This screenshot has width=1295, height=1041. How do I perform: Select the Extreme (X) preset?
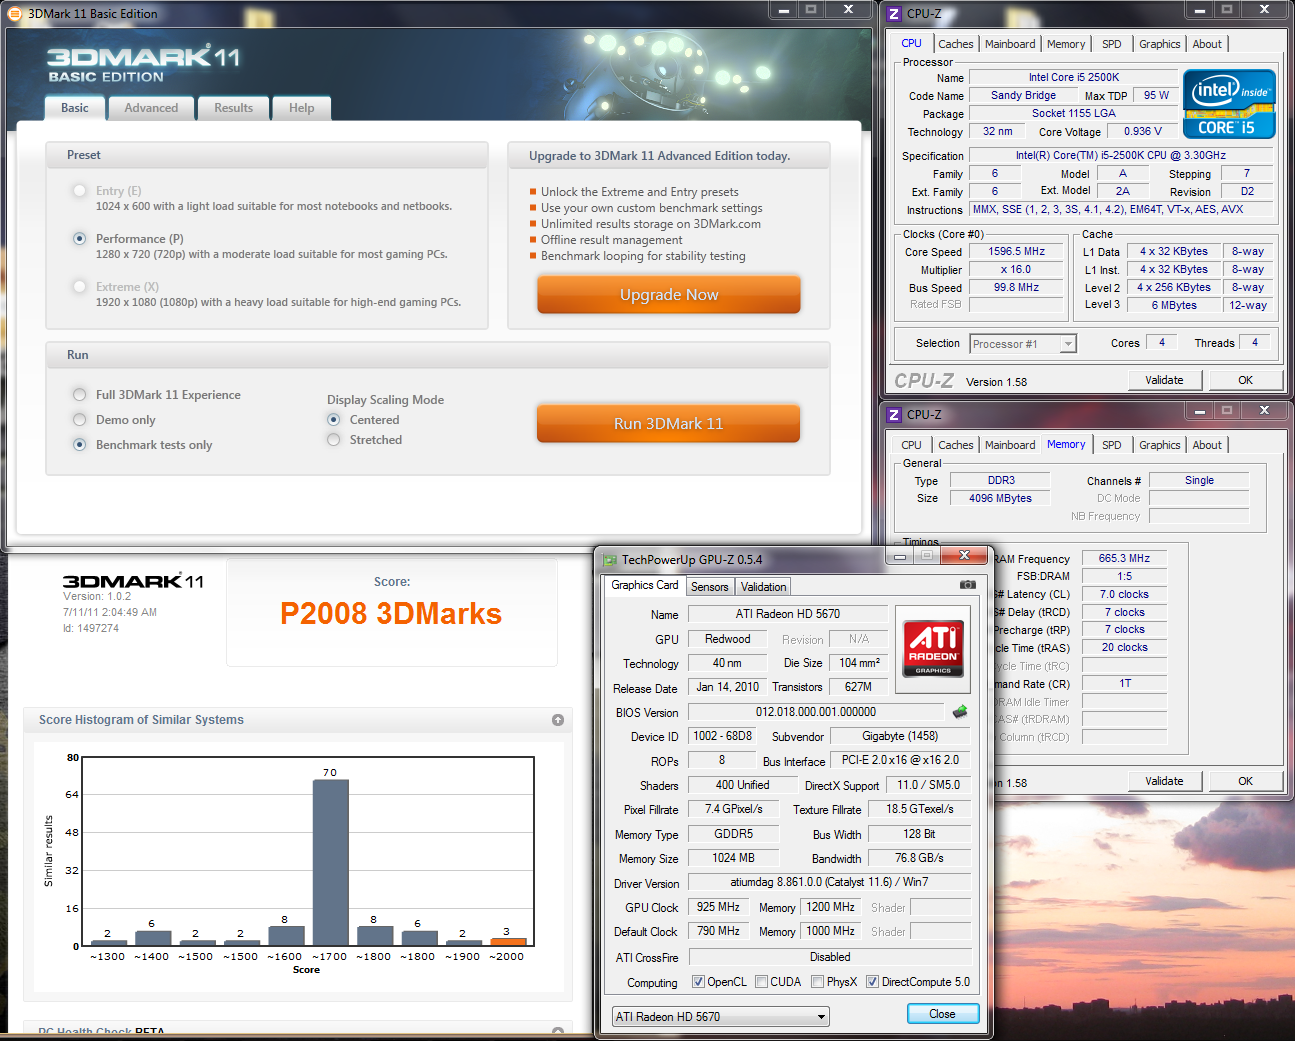(x=79, y=287)
